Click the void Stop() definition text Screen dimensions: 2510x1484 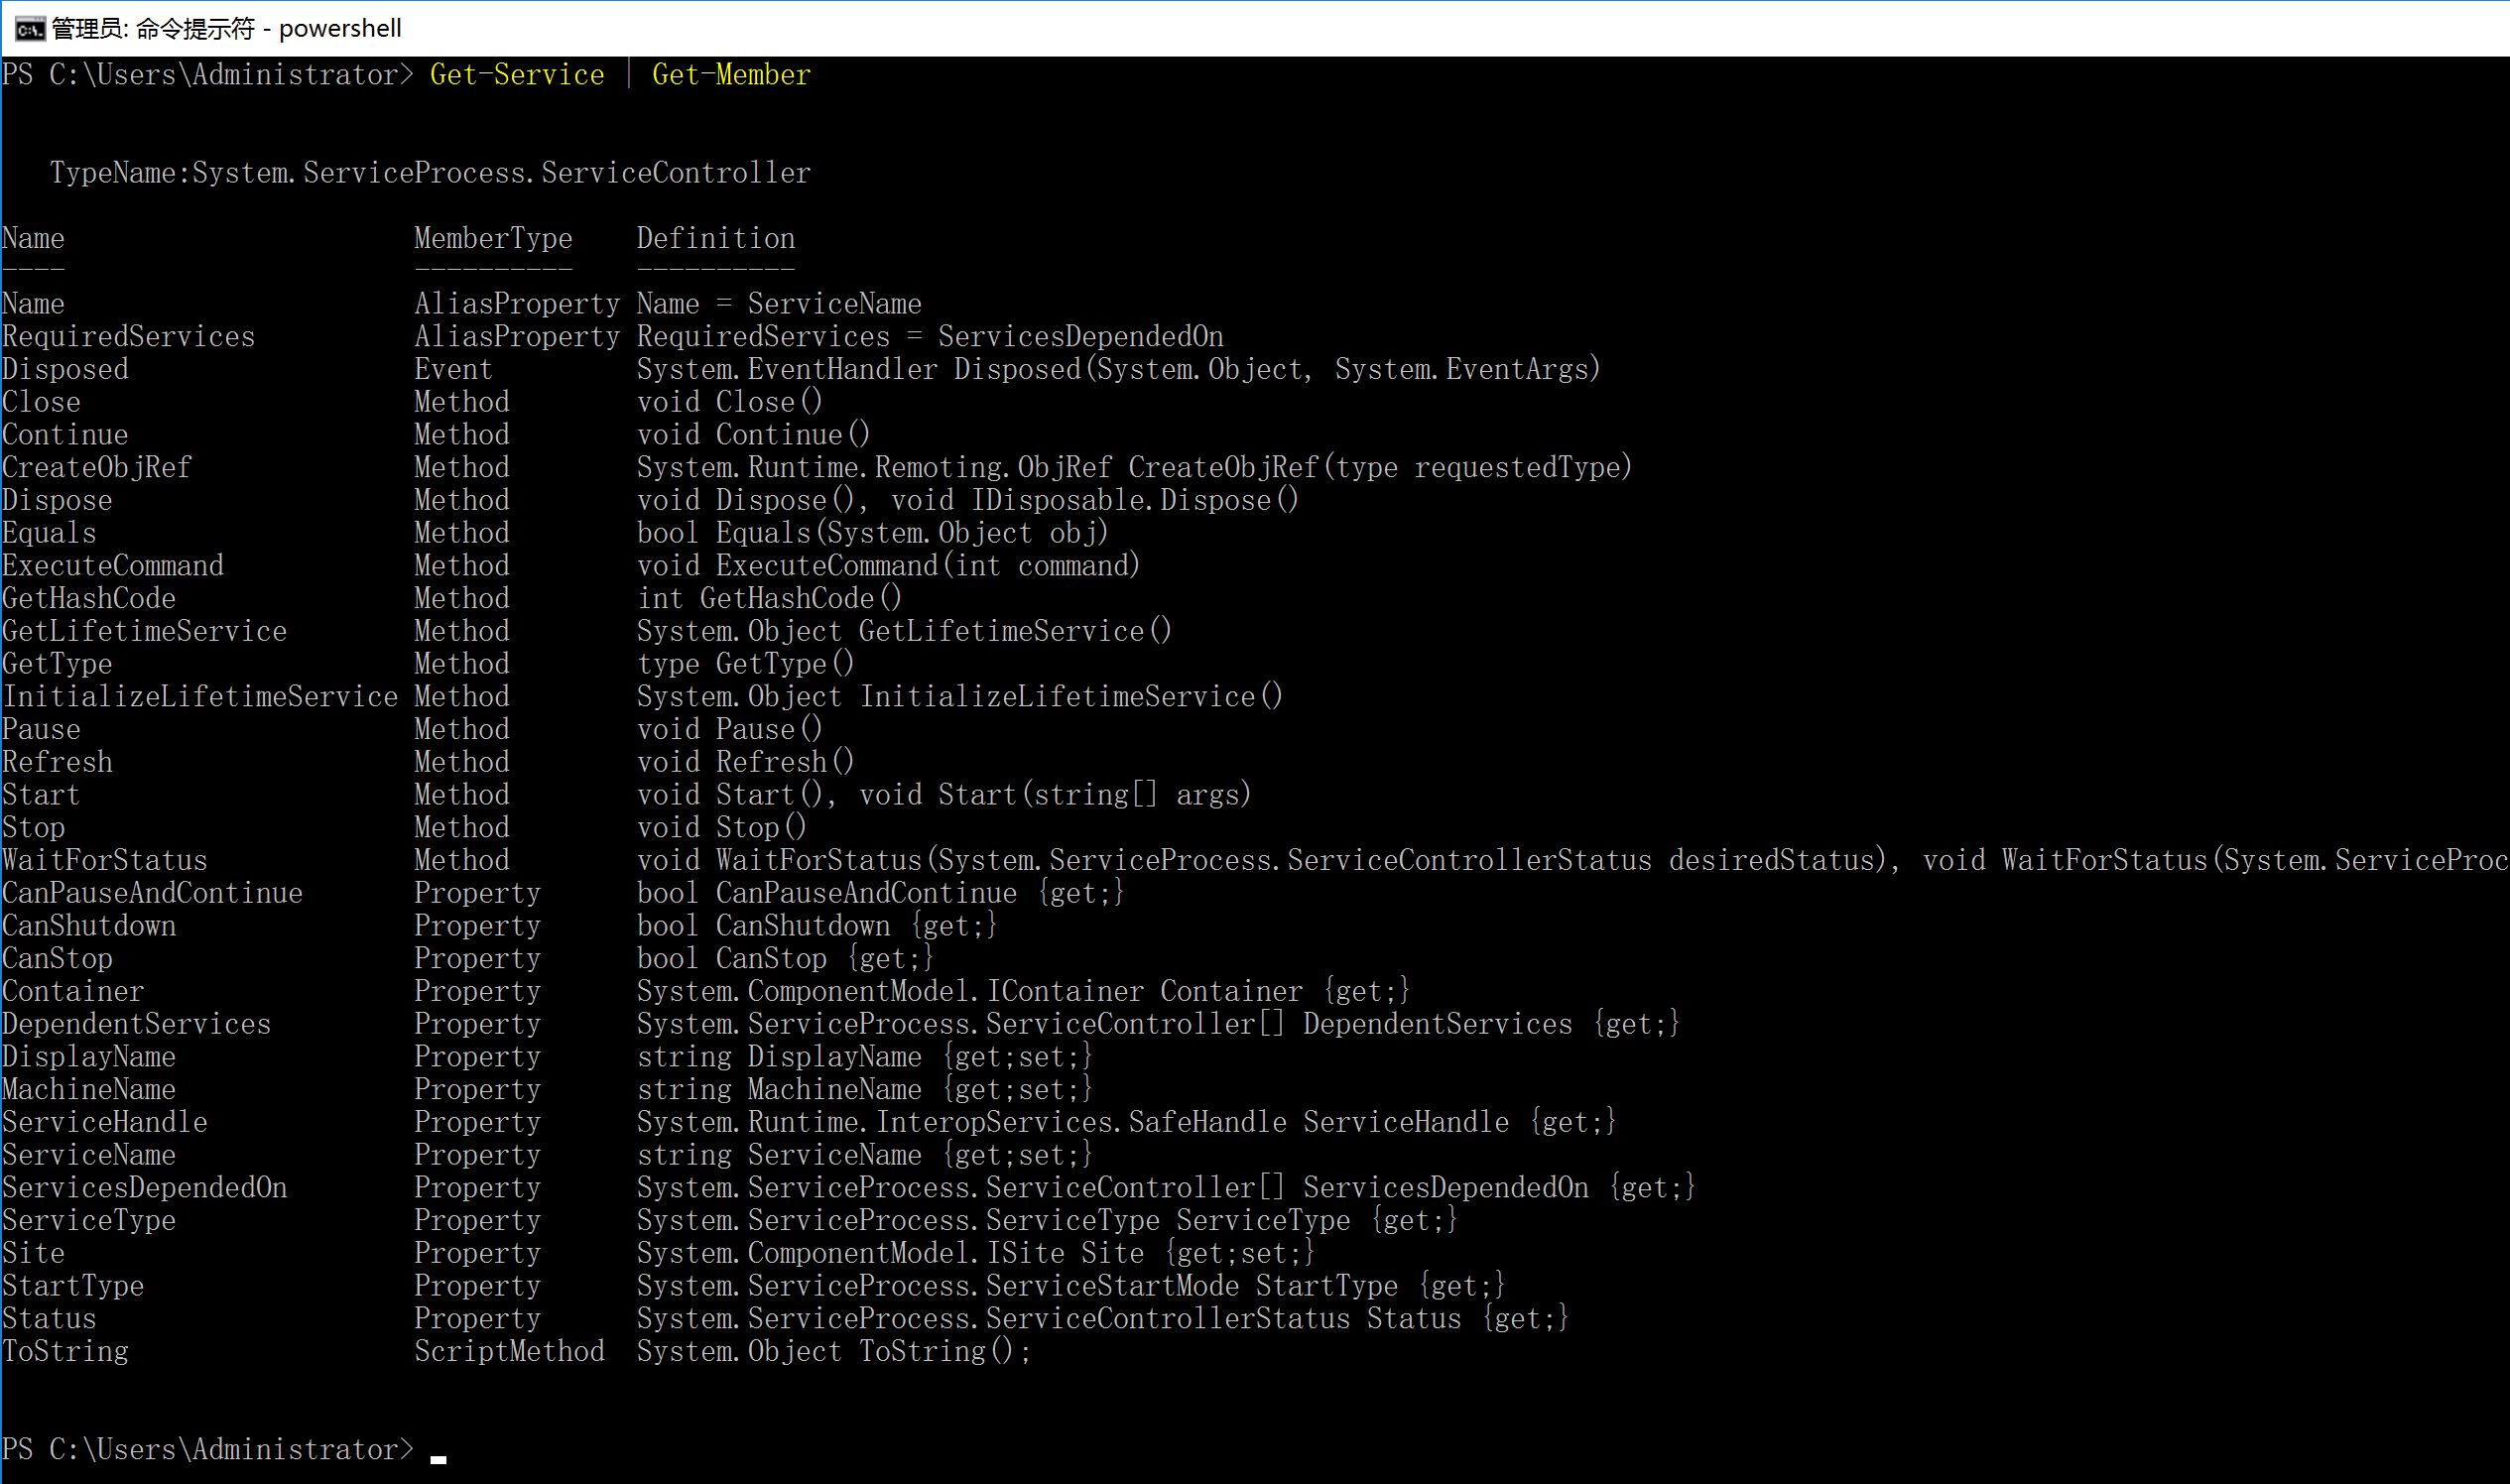721,828
